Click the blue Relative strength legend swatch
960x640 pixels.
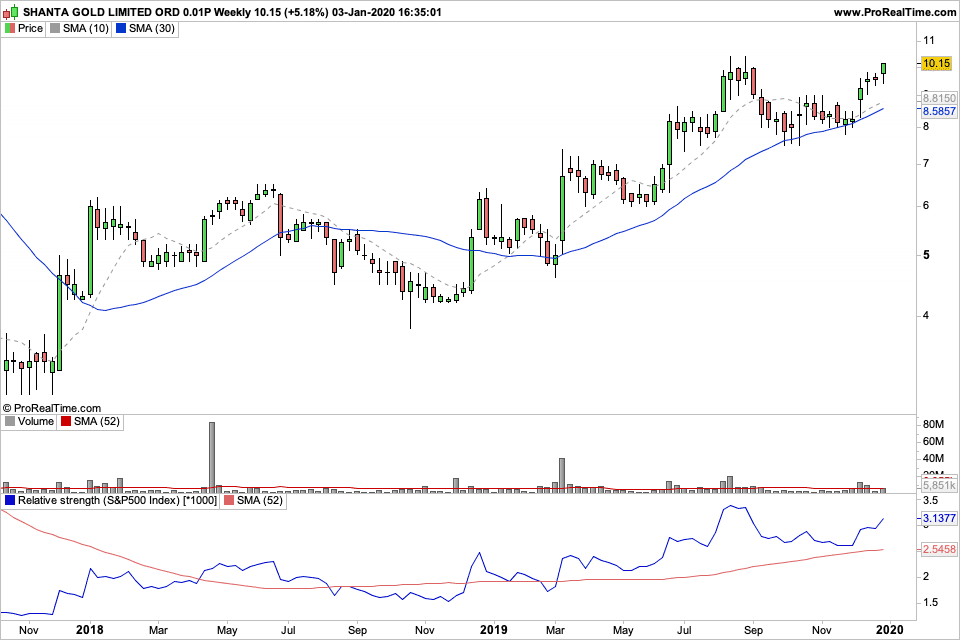coord(10,500)
